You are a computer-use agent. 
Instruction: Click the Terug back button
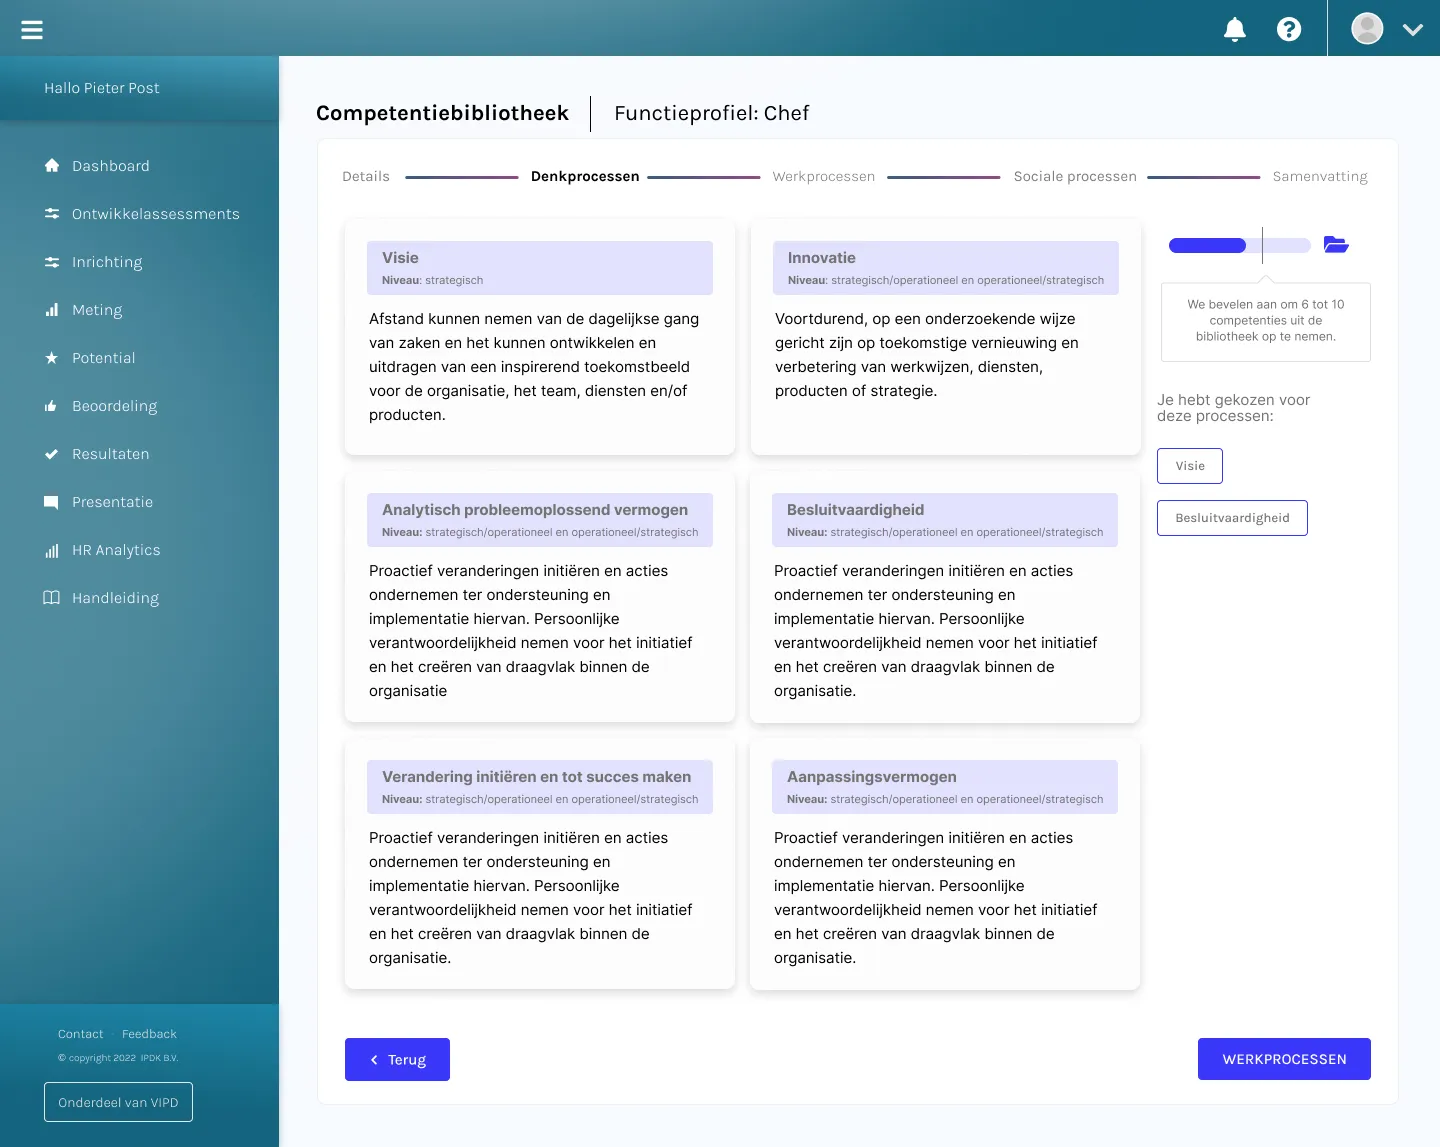397,1060
